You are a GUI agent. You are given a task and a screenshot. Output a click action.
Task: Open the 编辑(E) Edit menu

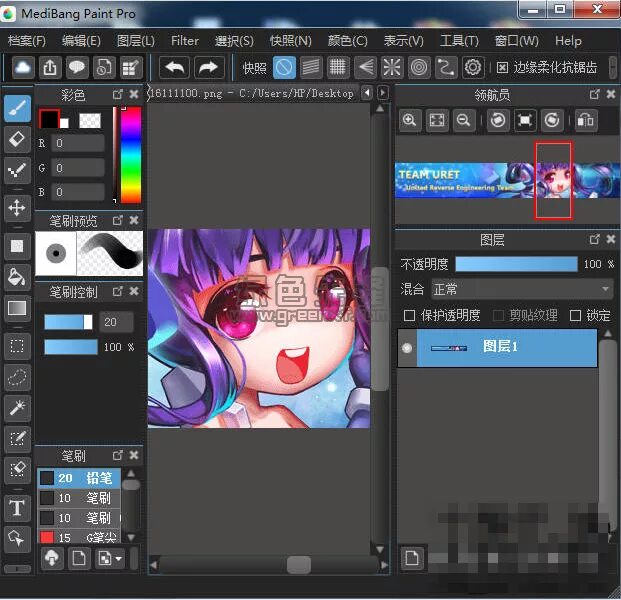click(81, 41)
